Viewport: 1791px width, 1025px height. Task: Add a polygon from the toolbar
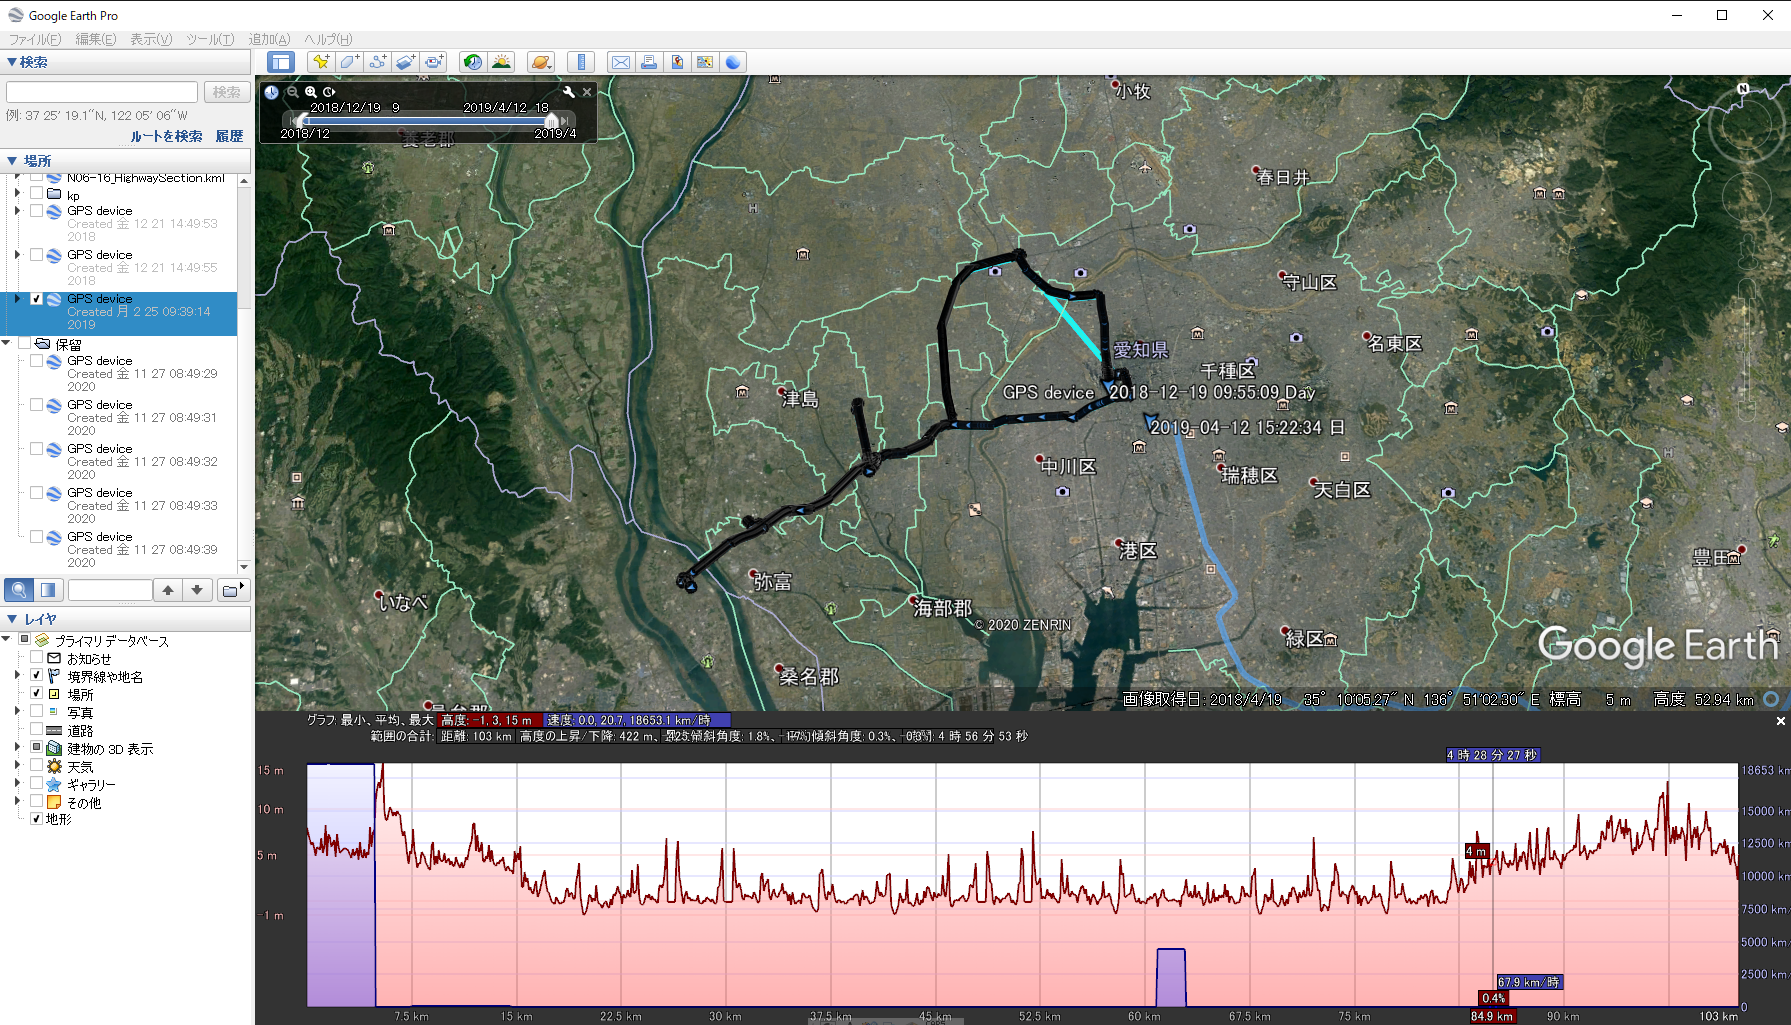(x=349, y=62)
